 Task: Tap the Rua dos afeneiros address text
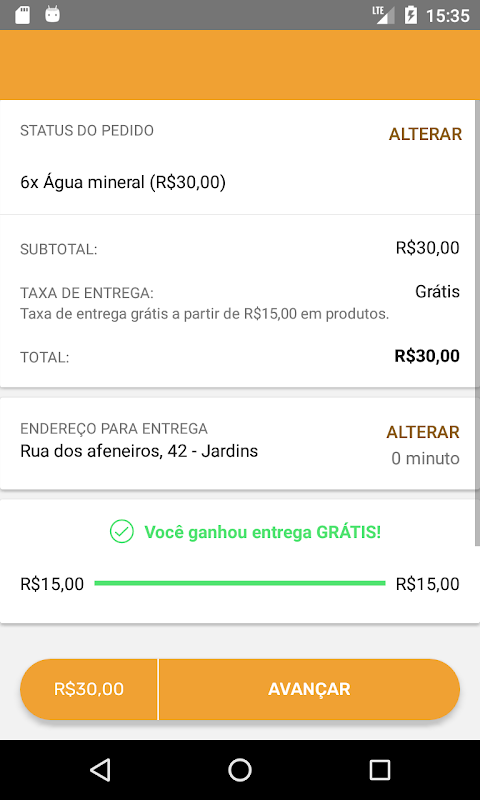[139, 451]
